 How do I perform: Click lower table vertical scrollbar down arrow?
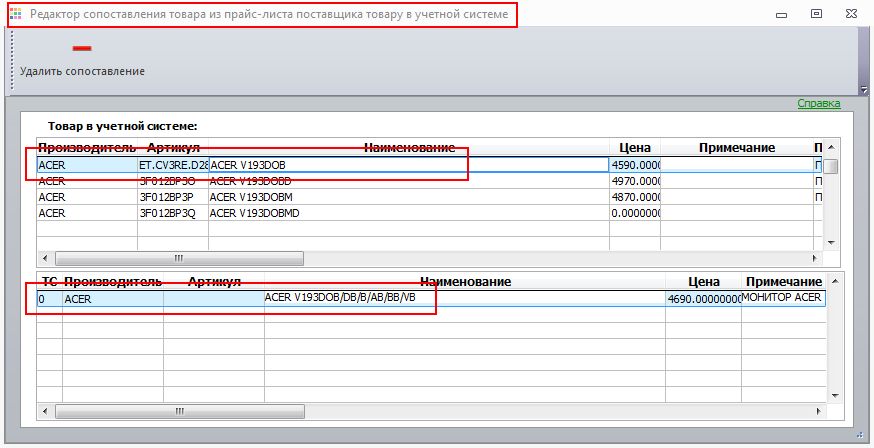tap(835, 396)
